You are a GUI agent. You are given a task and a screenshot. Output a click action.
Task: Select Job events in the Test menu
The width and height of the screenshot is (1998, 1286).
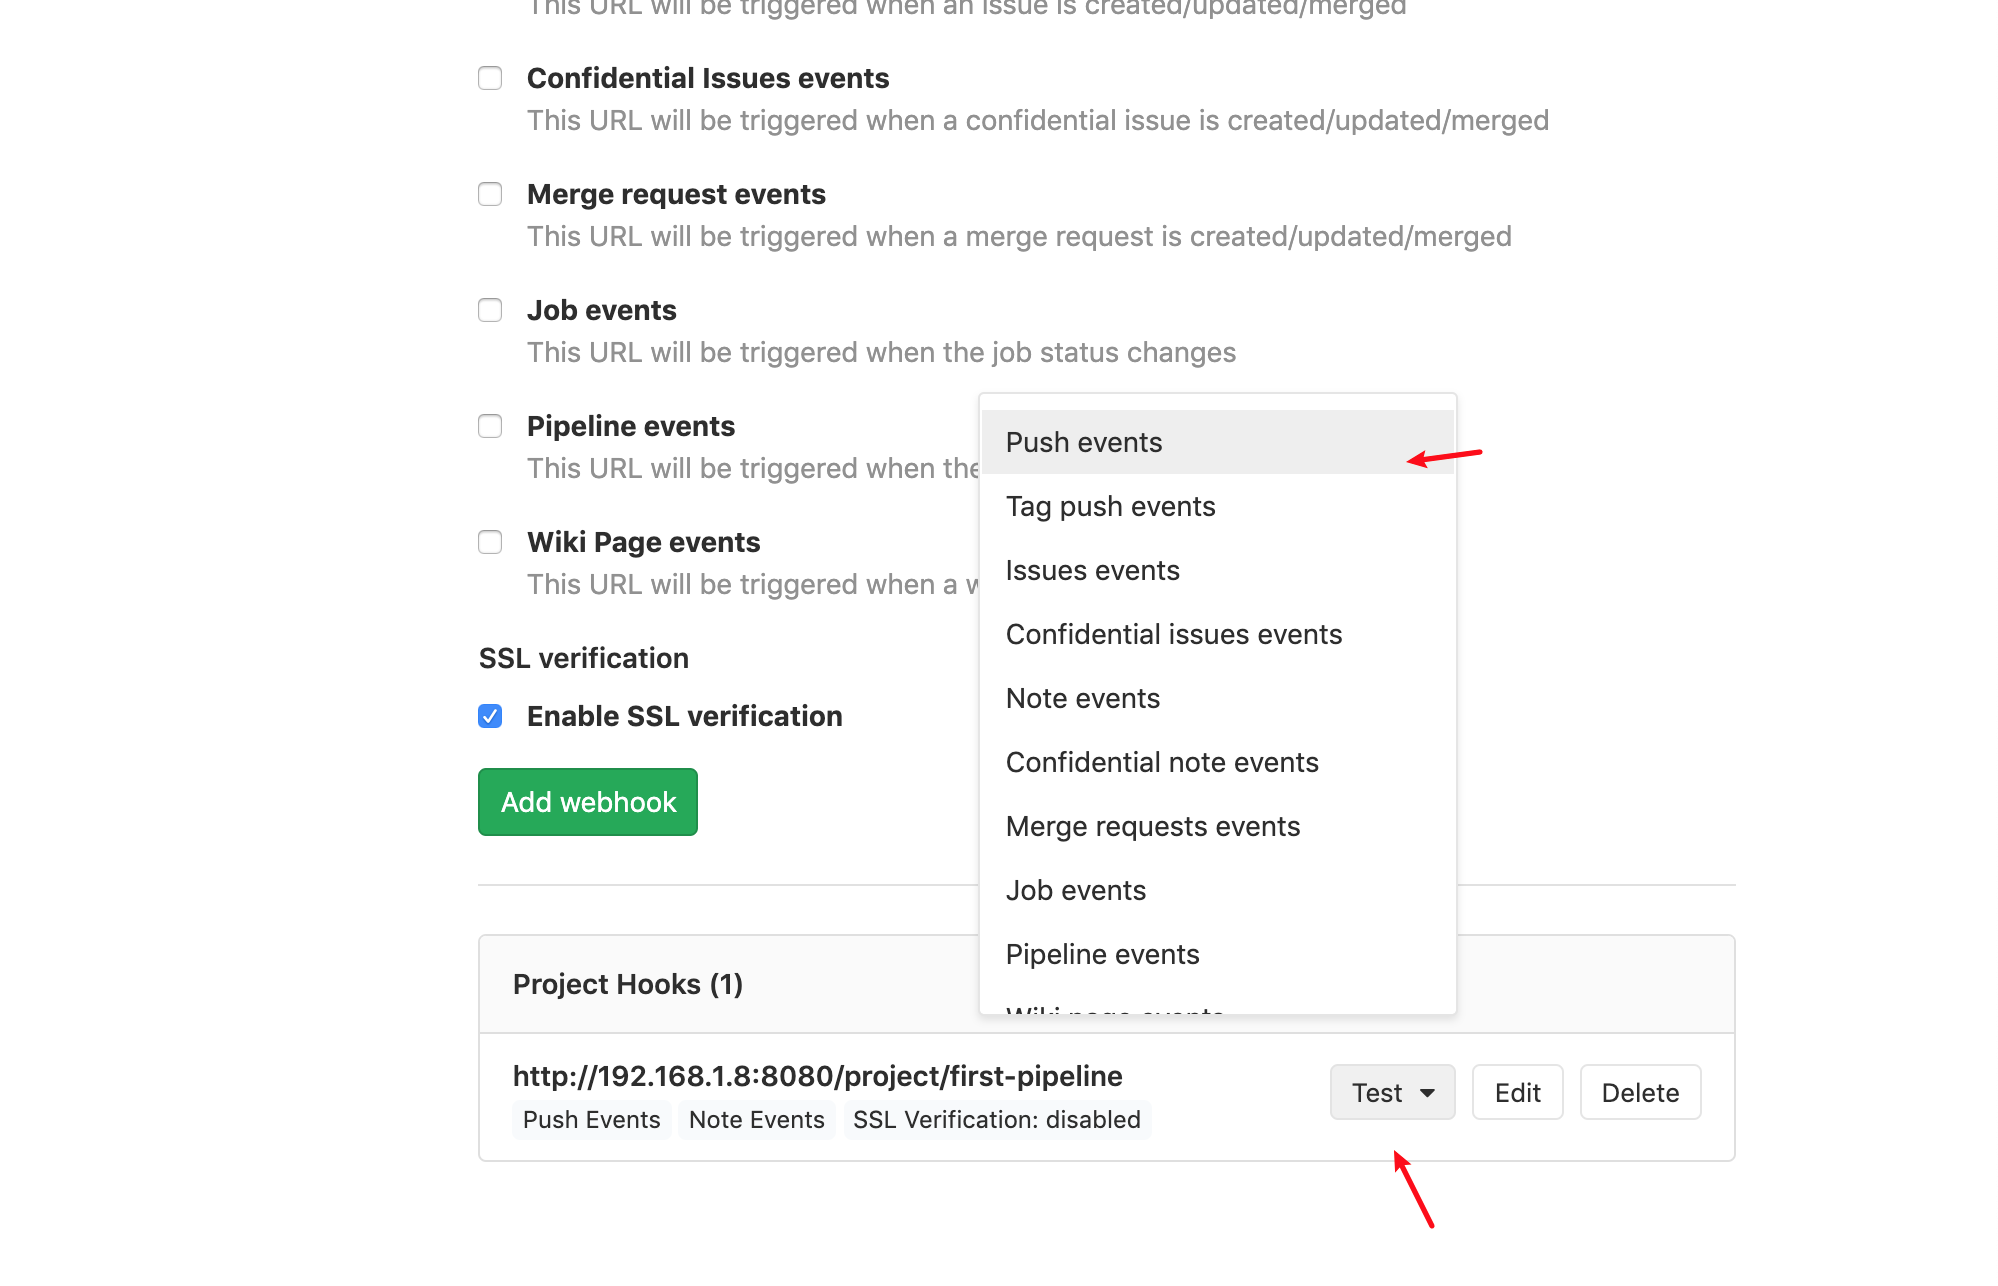(1075, 890)
